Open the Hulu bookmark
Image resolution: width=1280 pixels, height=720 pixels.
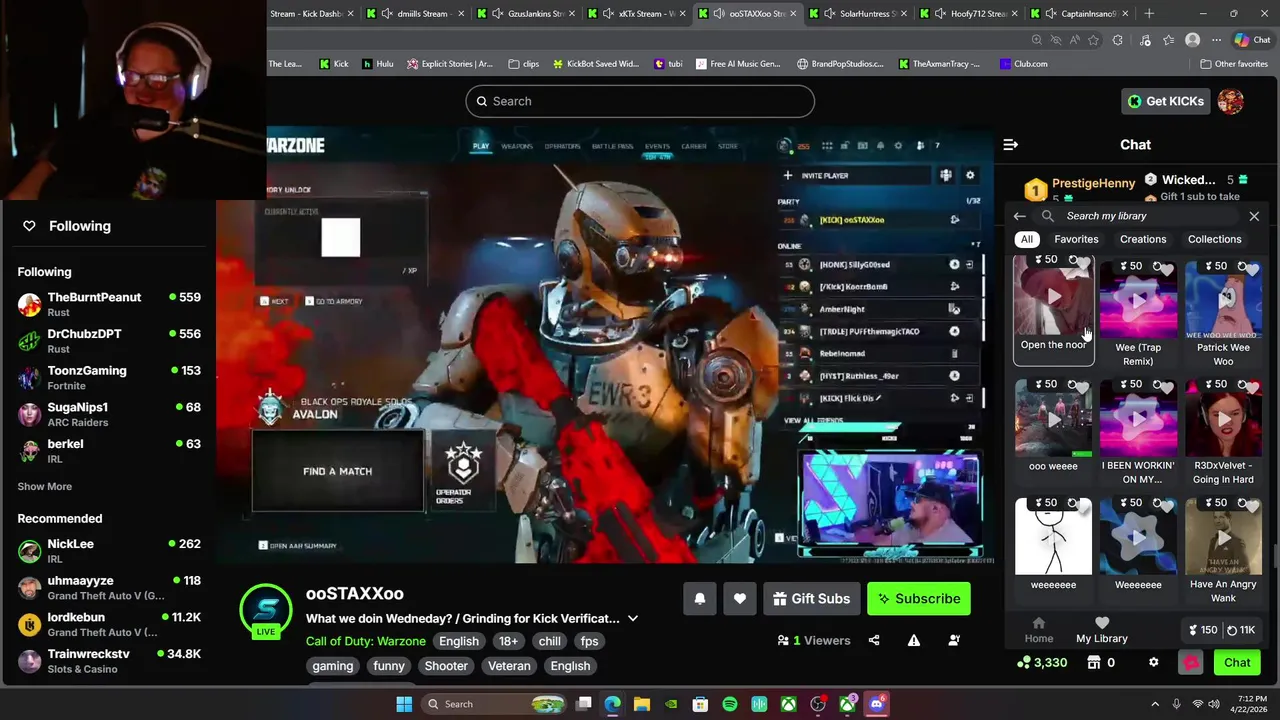pyautogui.click(x=377, y=64)
